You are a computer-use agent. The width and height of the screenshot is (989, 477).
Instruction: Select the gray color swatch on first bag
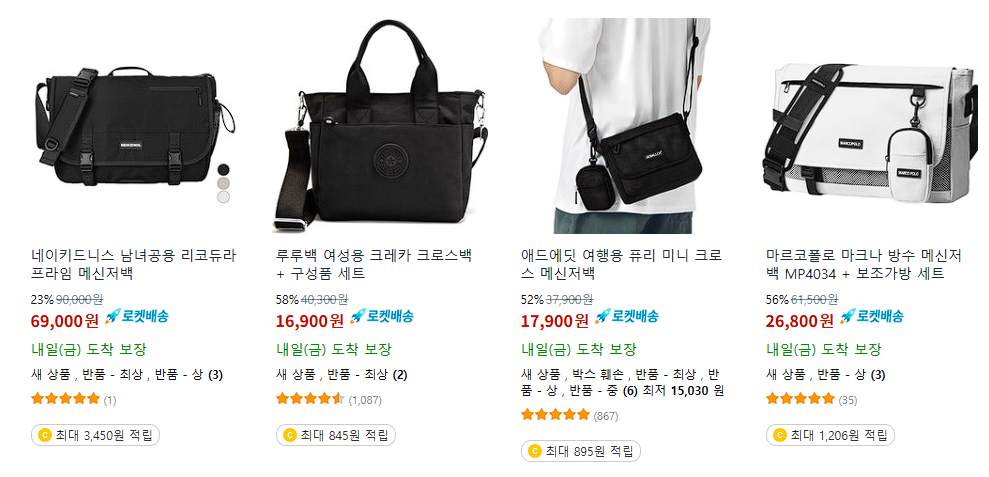click(224, 183)
